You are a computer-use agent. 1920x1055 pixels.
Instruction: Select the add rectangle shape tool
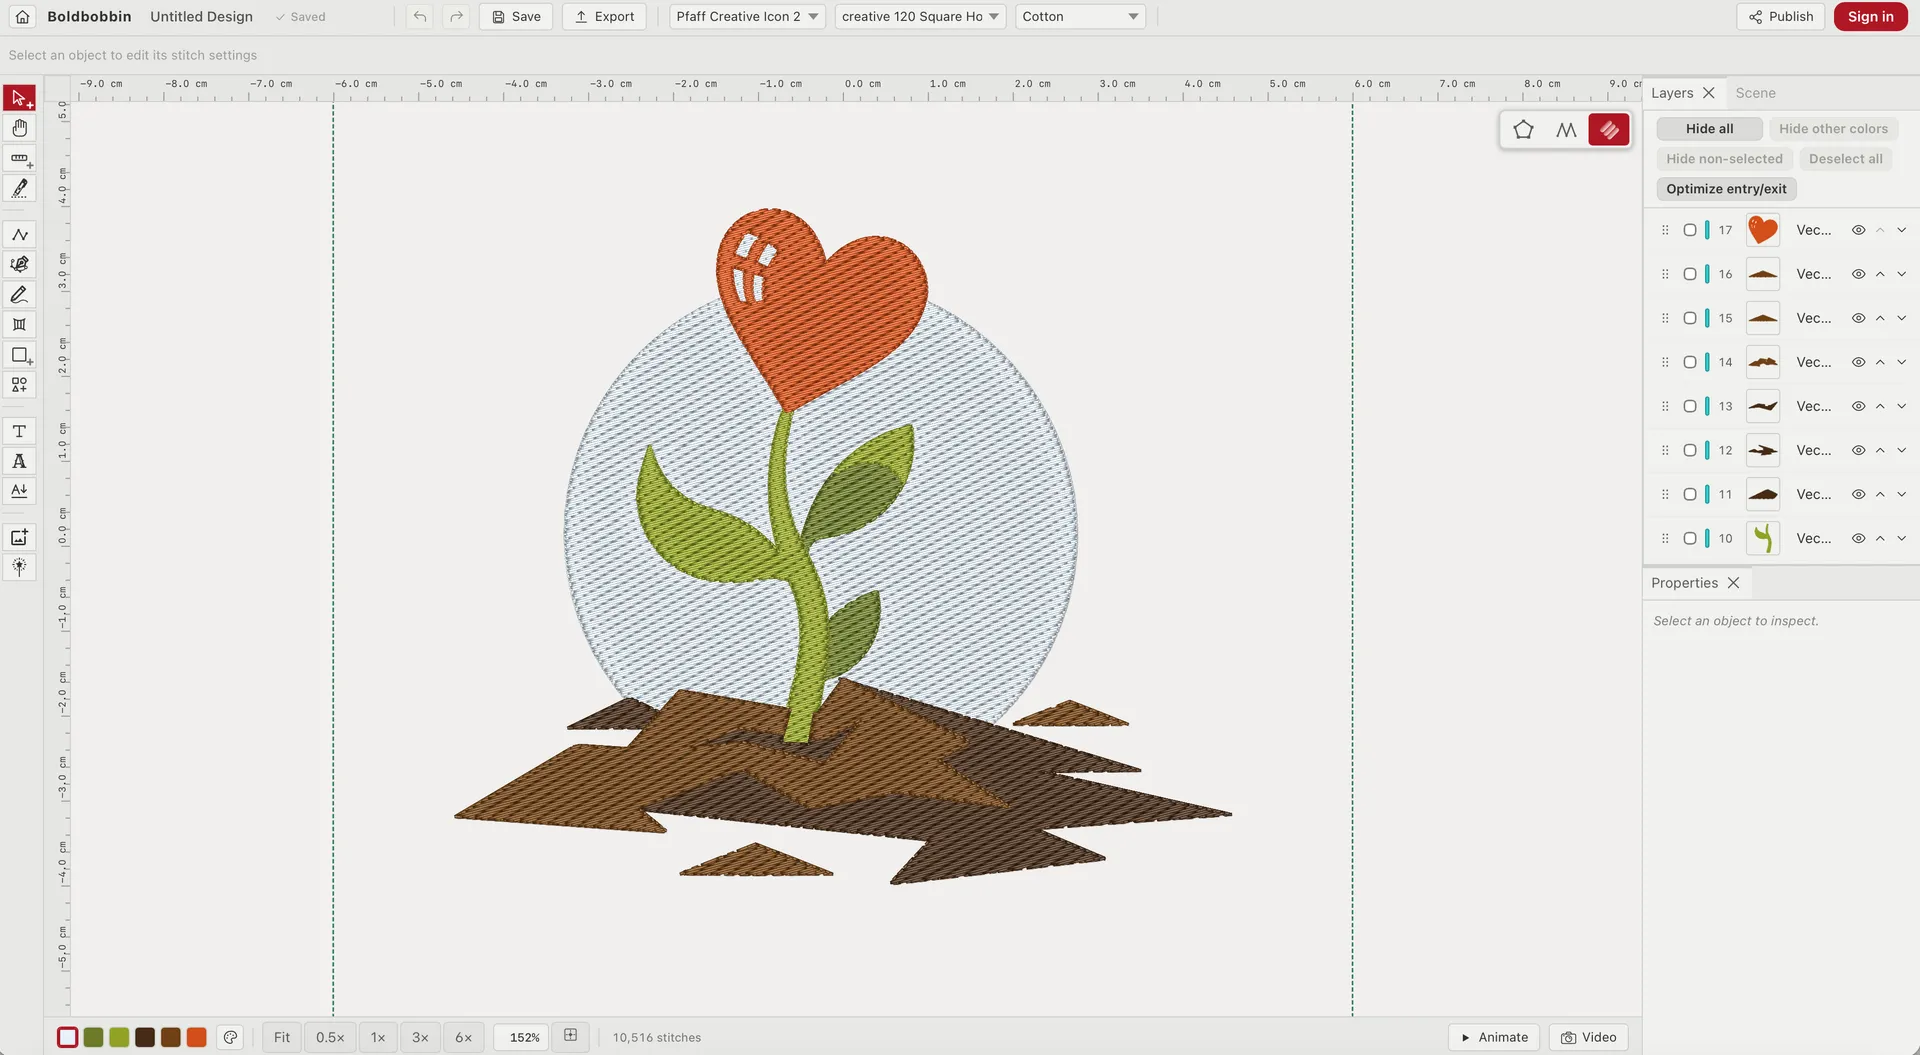[x=19, y=355]
